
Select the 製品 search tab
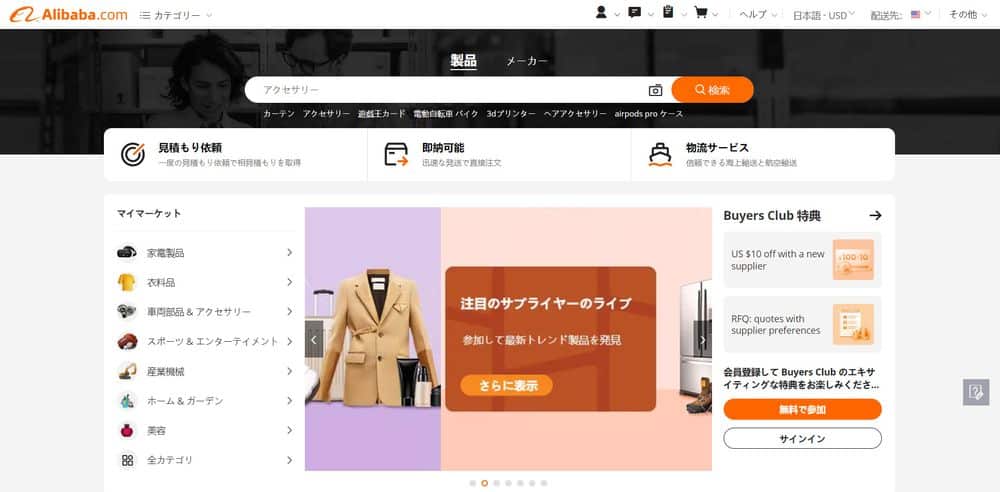click(463, 61)
